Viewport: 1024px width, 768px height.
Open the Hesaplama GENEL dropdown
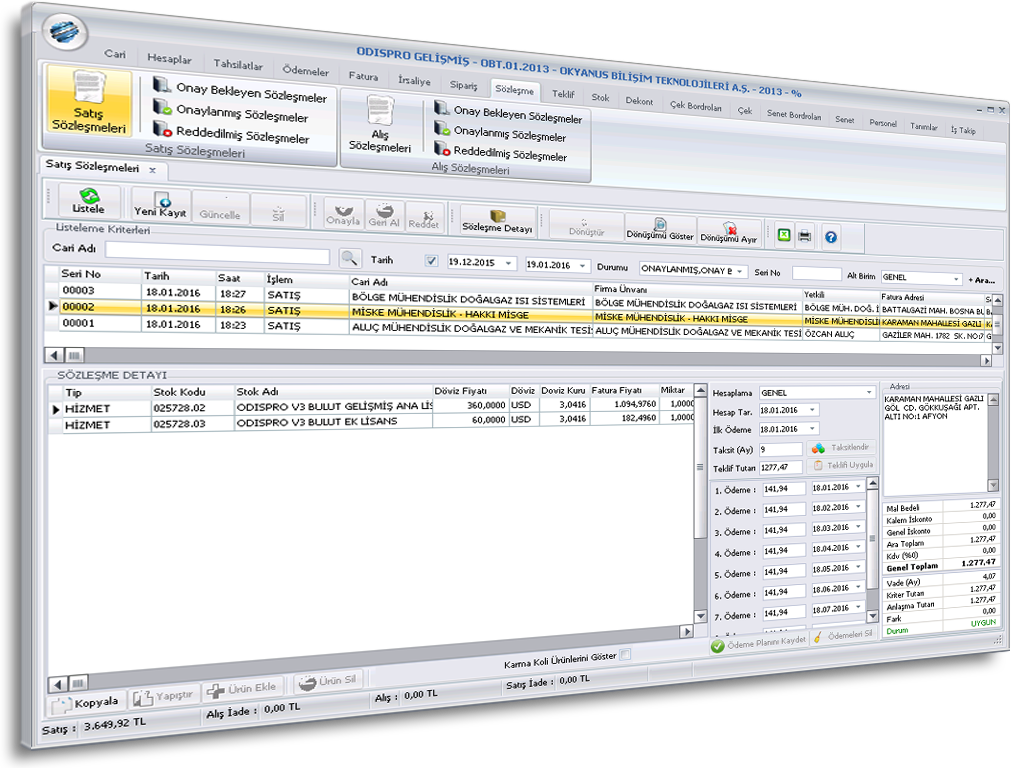[x=869, y=393]
